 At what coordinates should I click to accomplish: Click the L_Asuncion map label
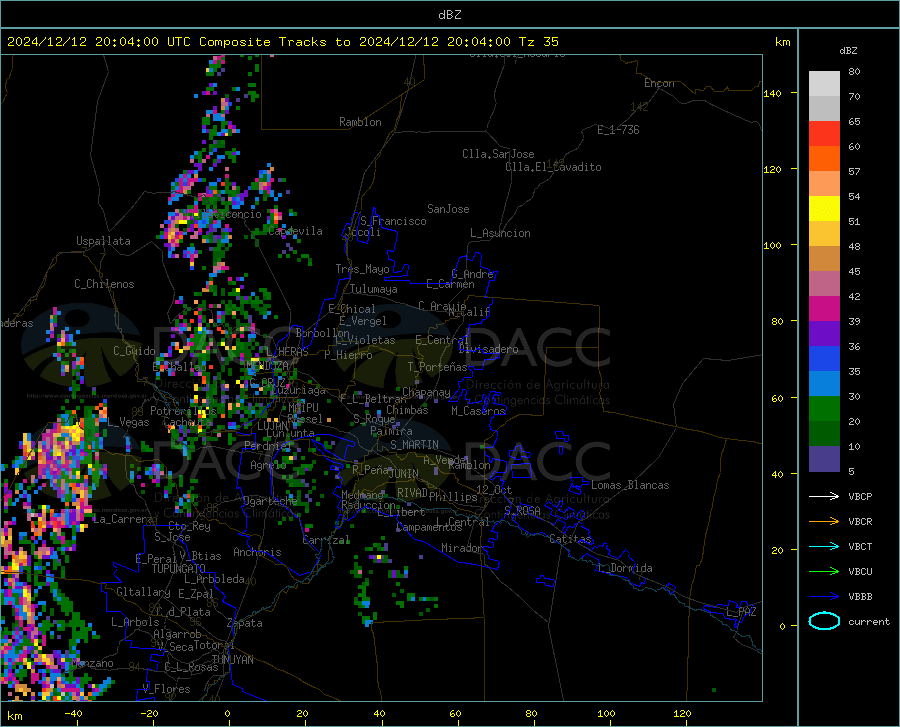coord(500,233)
